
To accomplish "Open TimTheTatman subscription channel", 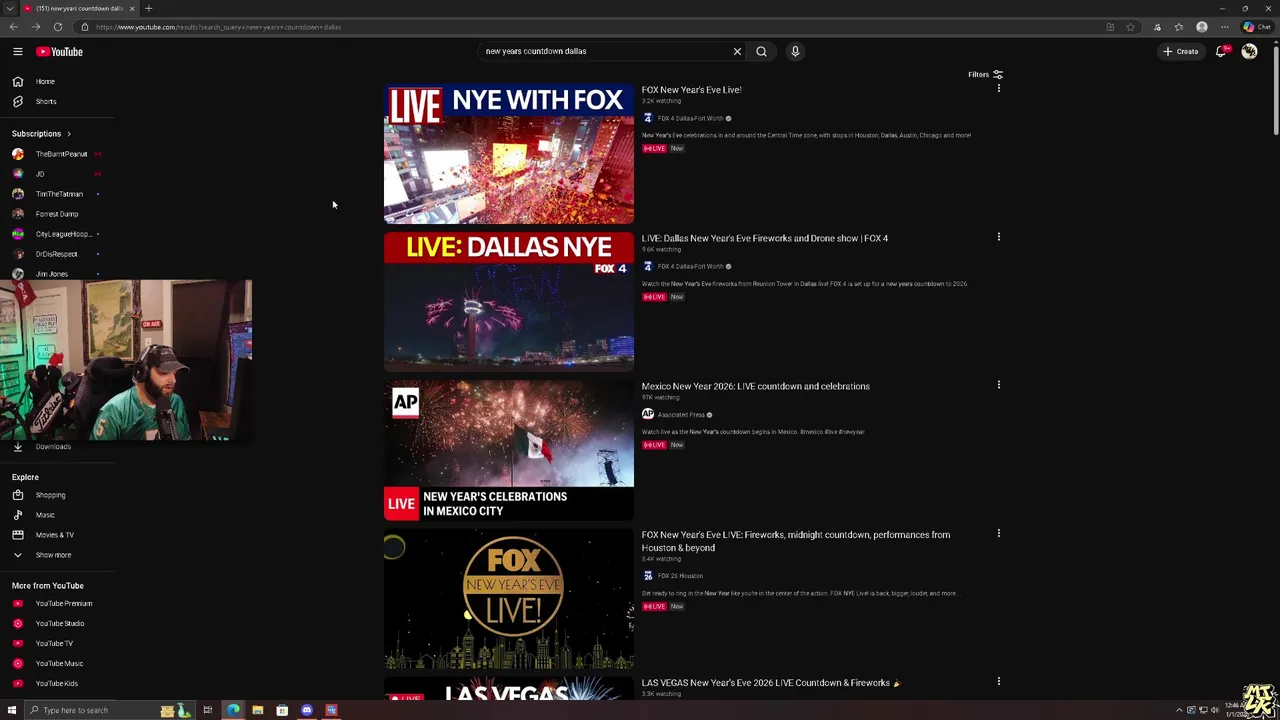I will (x=57, y=194).
